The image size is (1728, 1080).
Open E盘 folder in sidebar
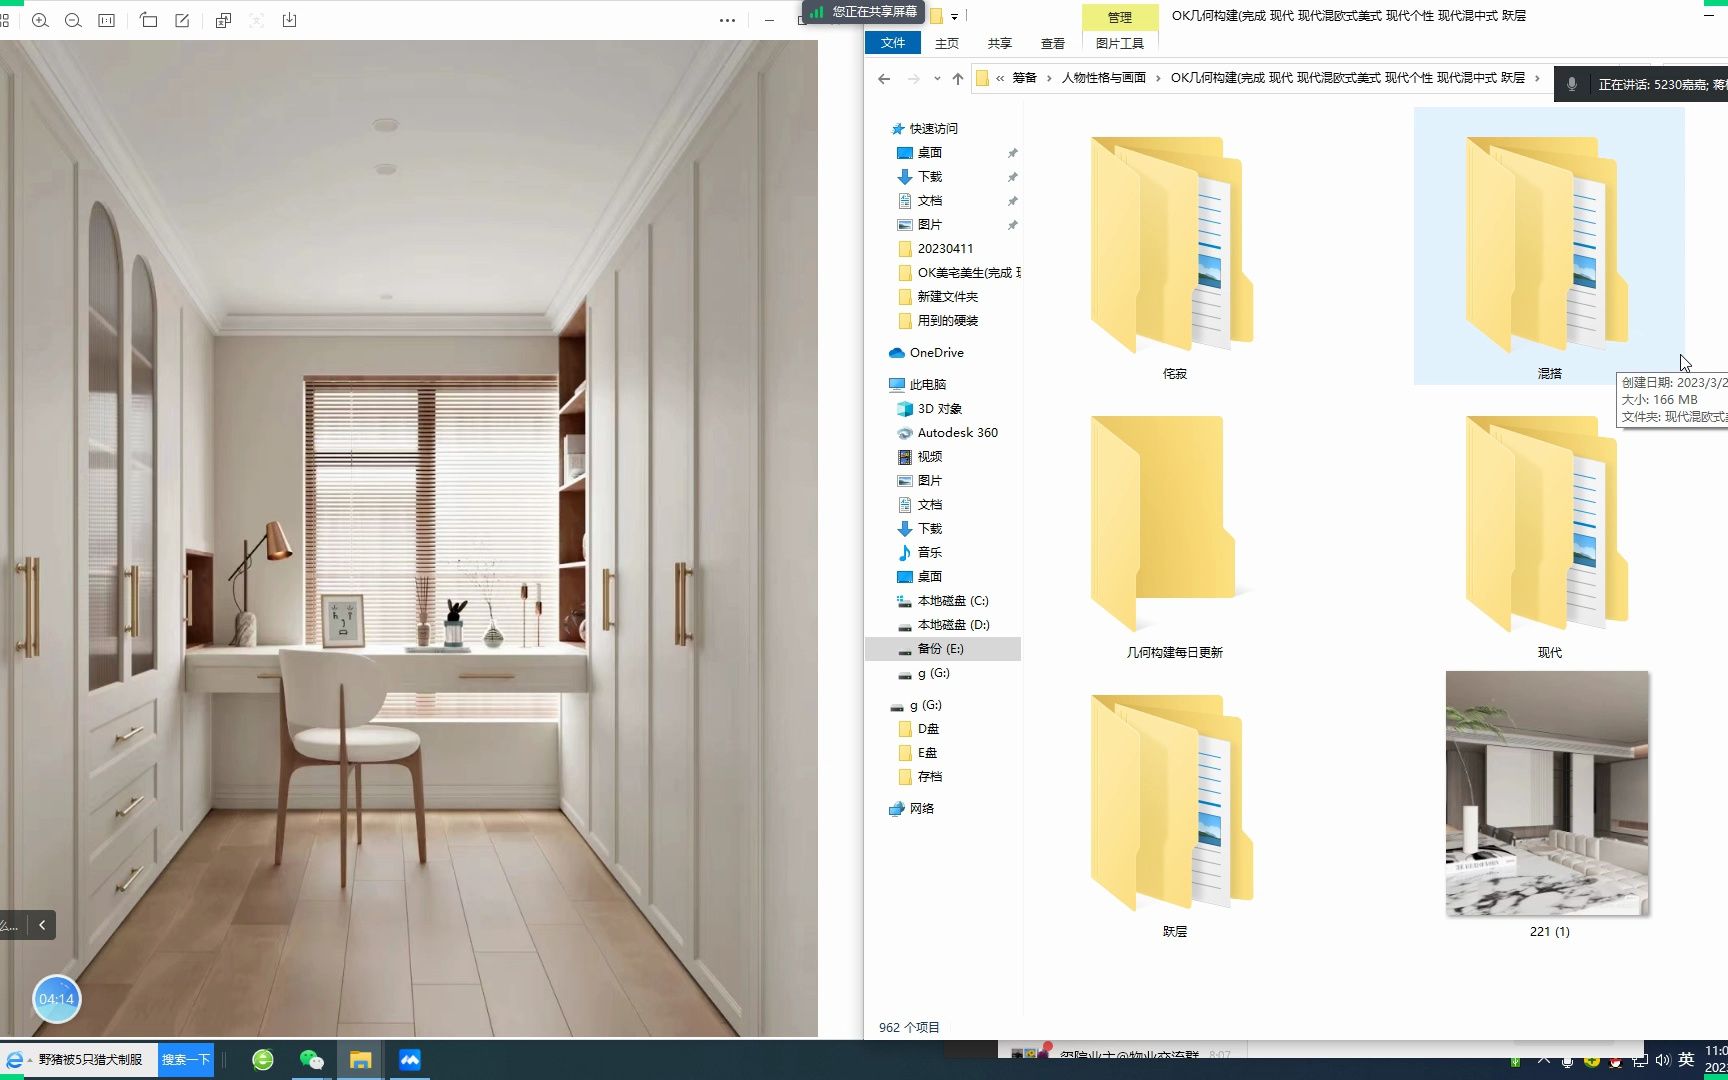(927, 753)
